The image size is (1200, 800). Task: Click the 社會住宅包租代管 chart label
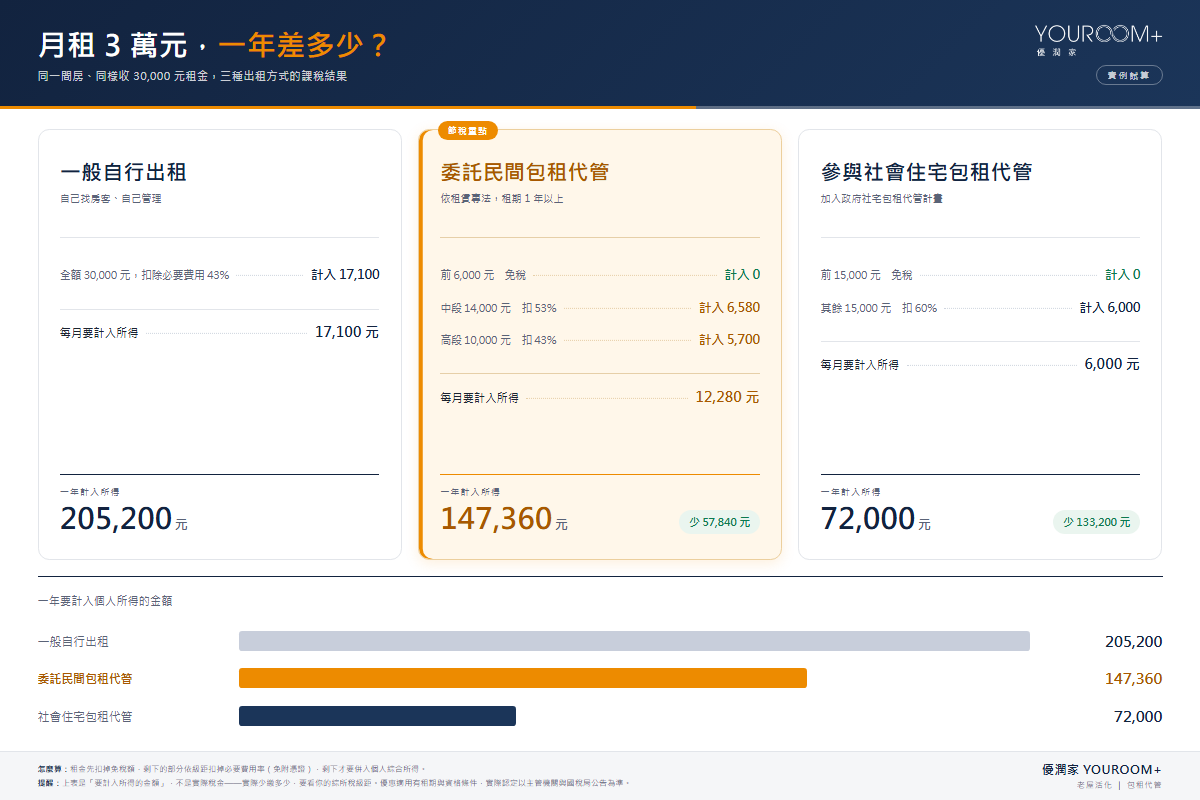(x=85, y=716)
